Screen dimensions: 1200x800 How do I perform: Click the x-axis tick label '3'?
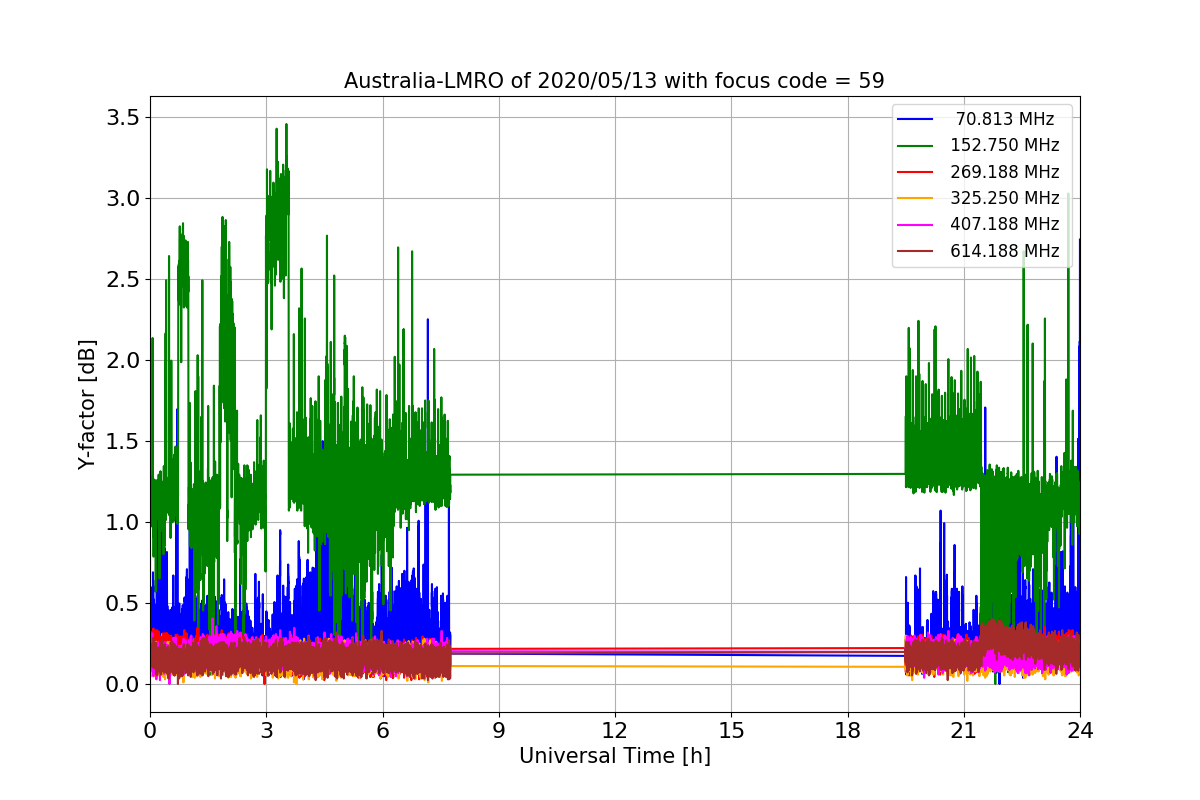pos(266,730)
